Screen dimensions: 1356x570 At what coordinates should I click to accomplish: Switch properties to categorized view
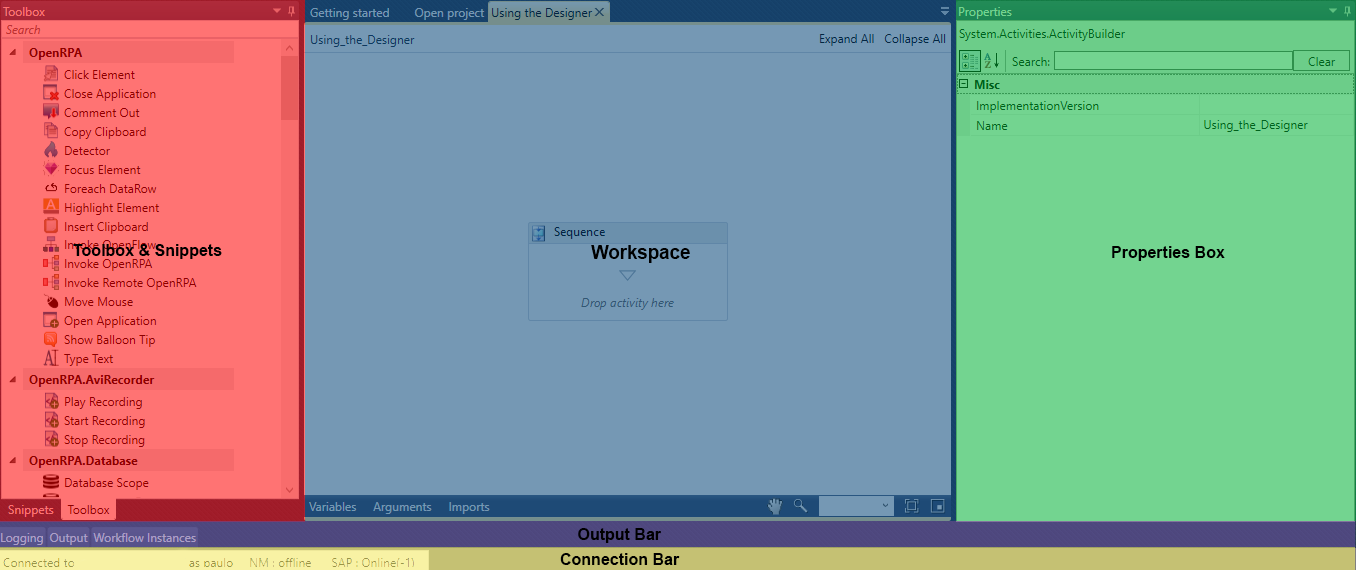(969, 61)
